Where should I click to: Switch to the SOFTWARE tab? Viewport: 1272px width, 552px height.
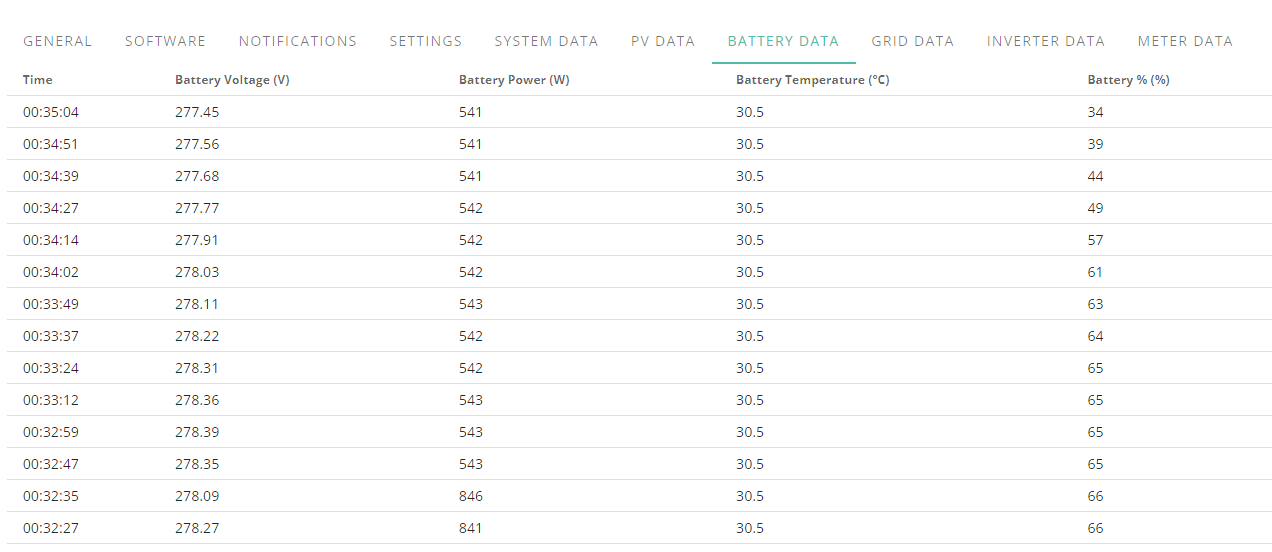pyautogui.click(x=165, y=41)
